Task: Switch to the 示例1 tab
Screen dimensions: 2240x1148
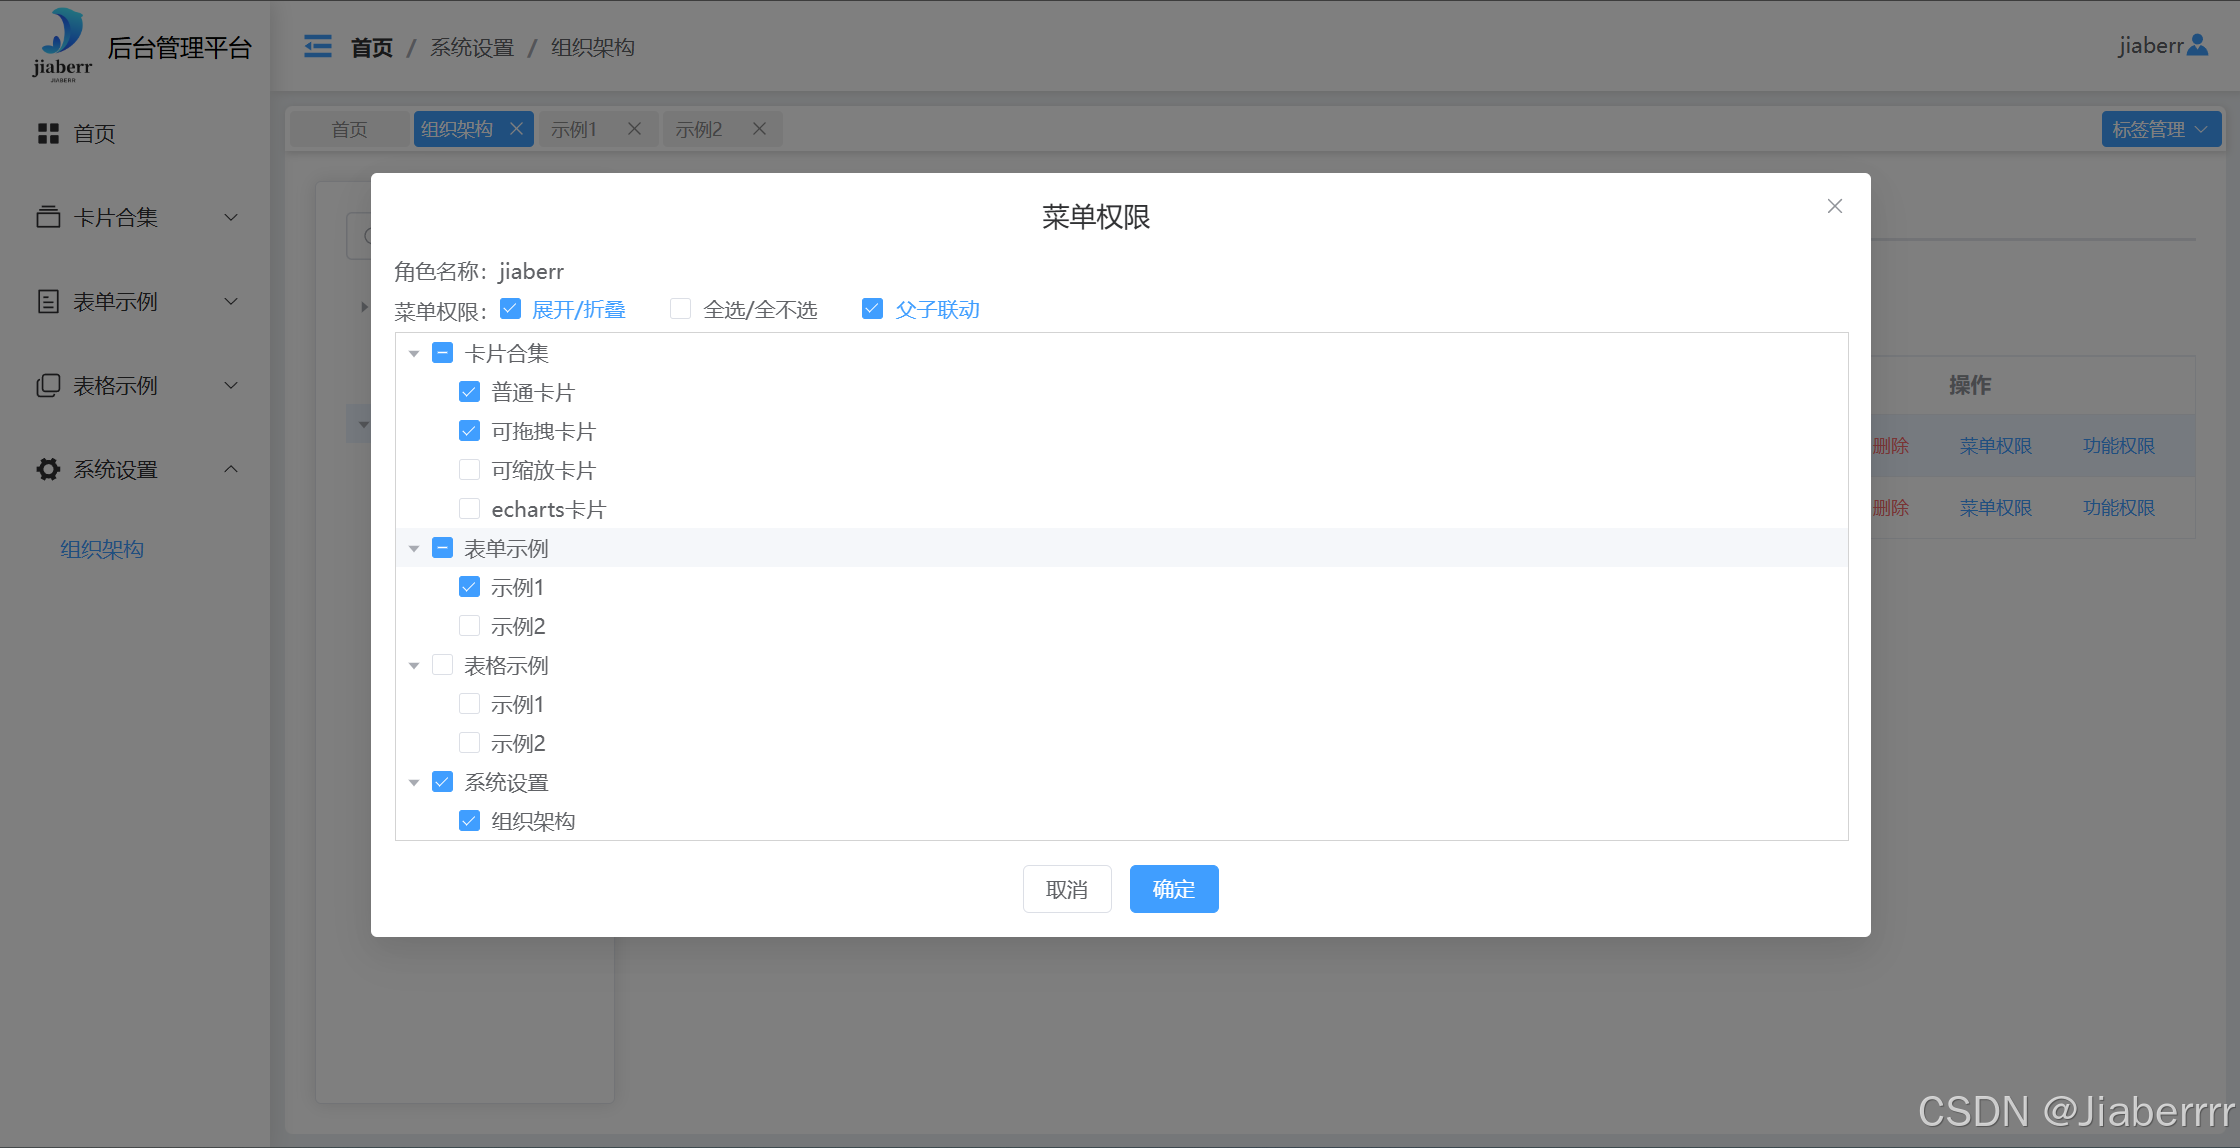Action: [x=574, y=129]
